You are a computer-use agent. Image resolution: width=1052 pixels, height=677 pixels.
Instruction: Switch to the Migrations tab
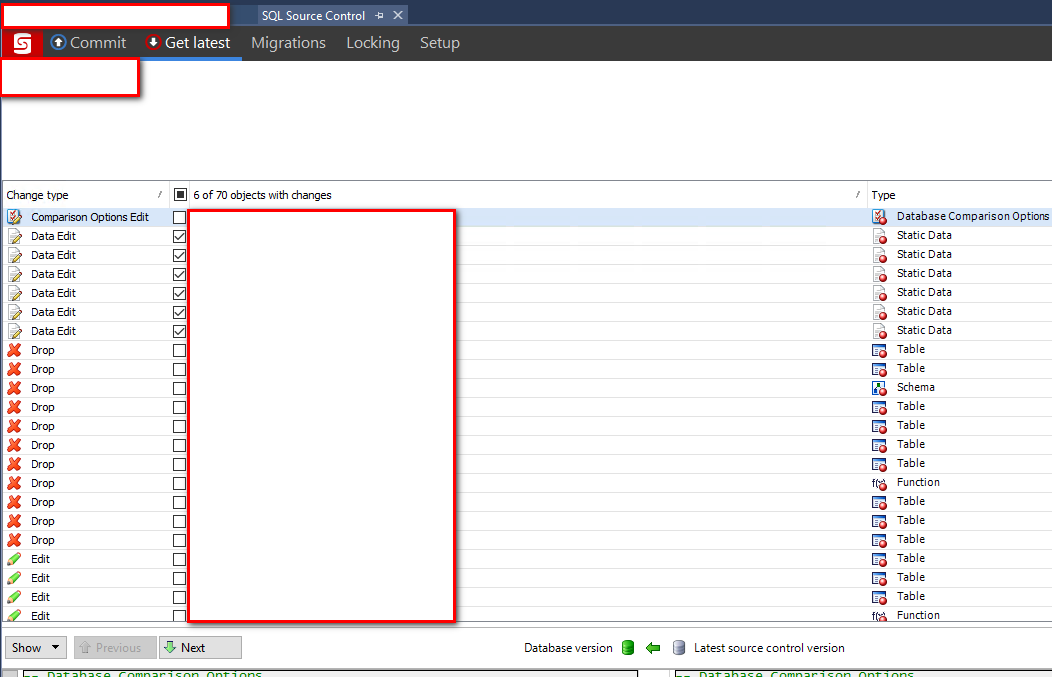tap(288, 43)
